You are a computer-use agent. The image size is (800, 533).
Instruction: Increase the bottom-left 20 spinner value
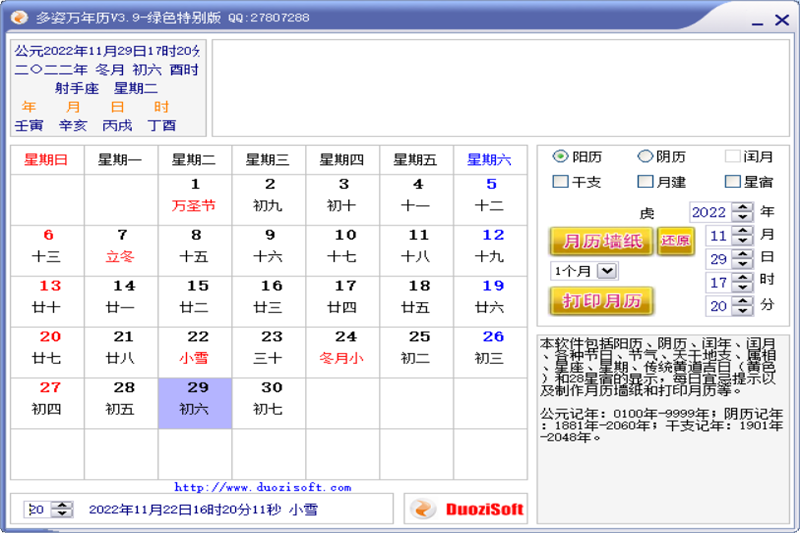[x=62, y=505]
